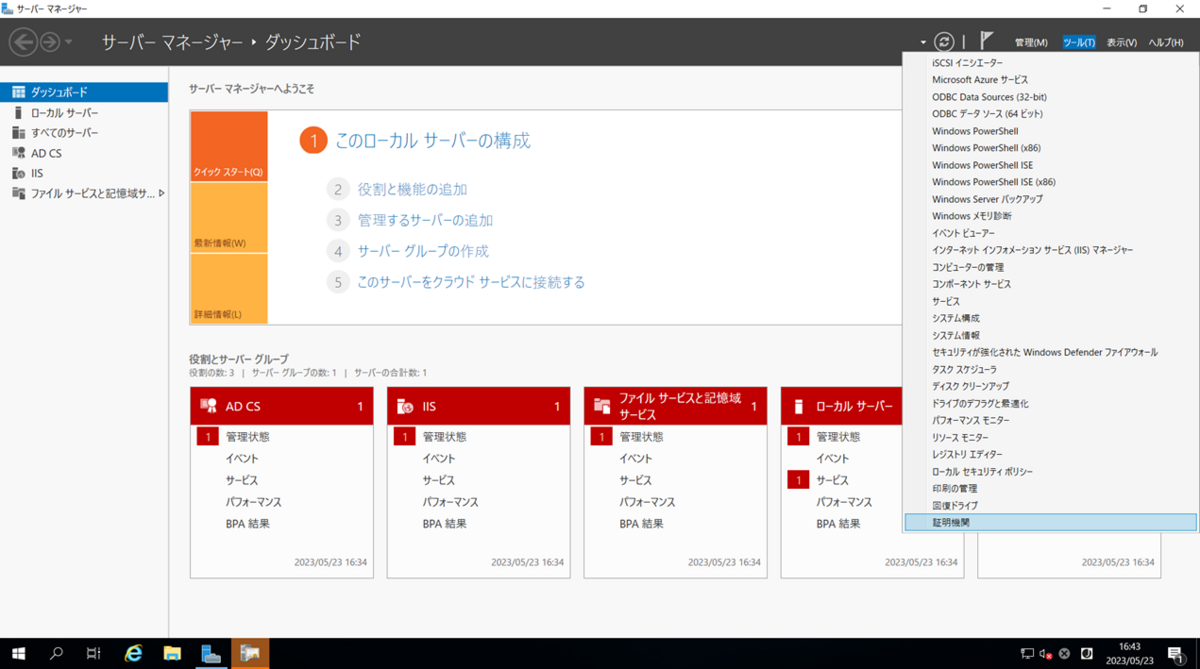This screenshot has height=669, width=1200.
Task: Click the ダッシュボード sidebar icon
Action: click(18, 92)
